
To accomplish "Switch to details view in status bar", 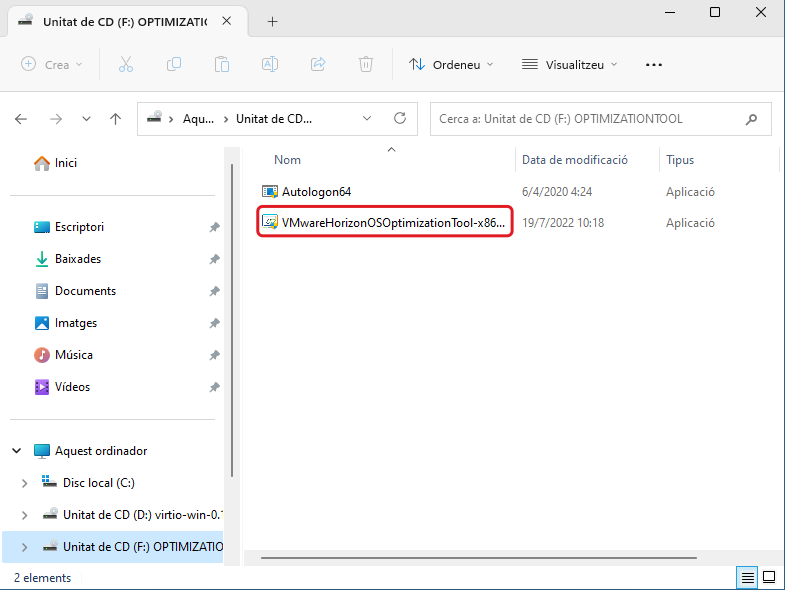I will pyautogui.click(x=747, y=578).
